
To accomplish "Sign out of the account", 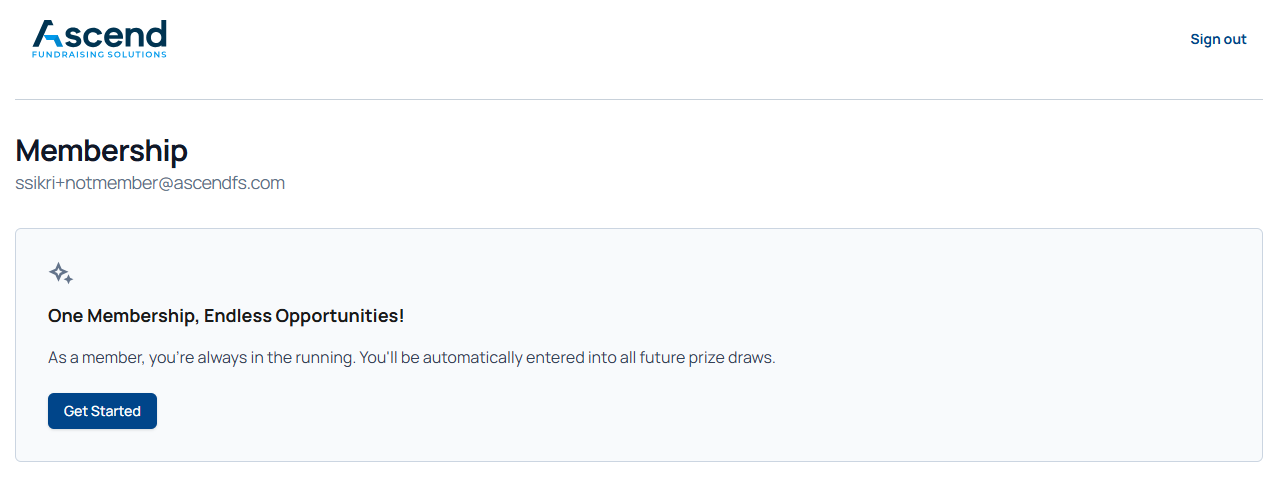I will point(1218,39).
